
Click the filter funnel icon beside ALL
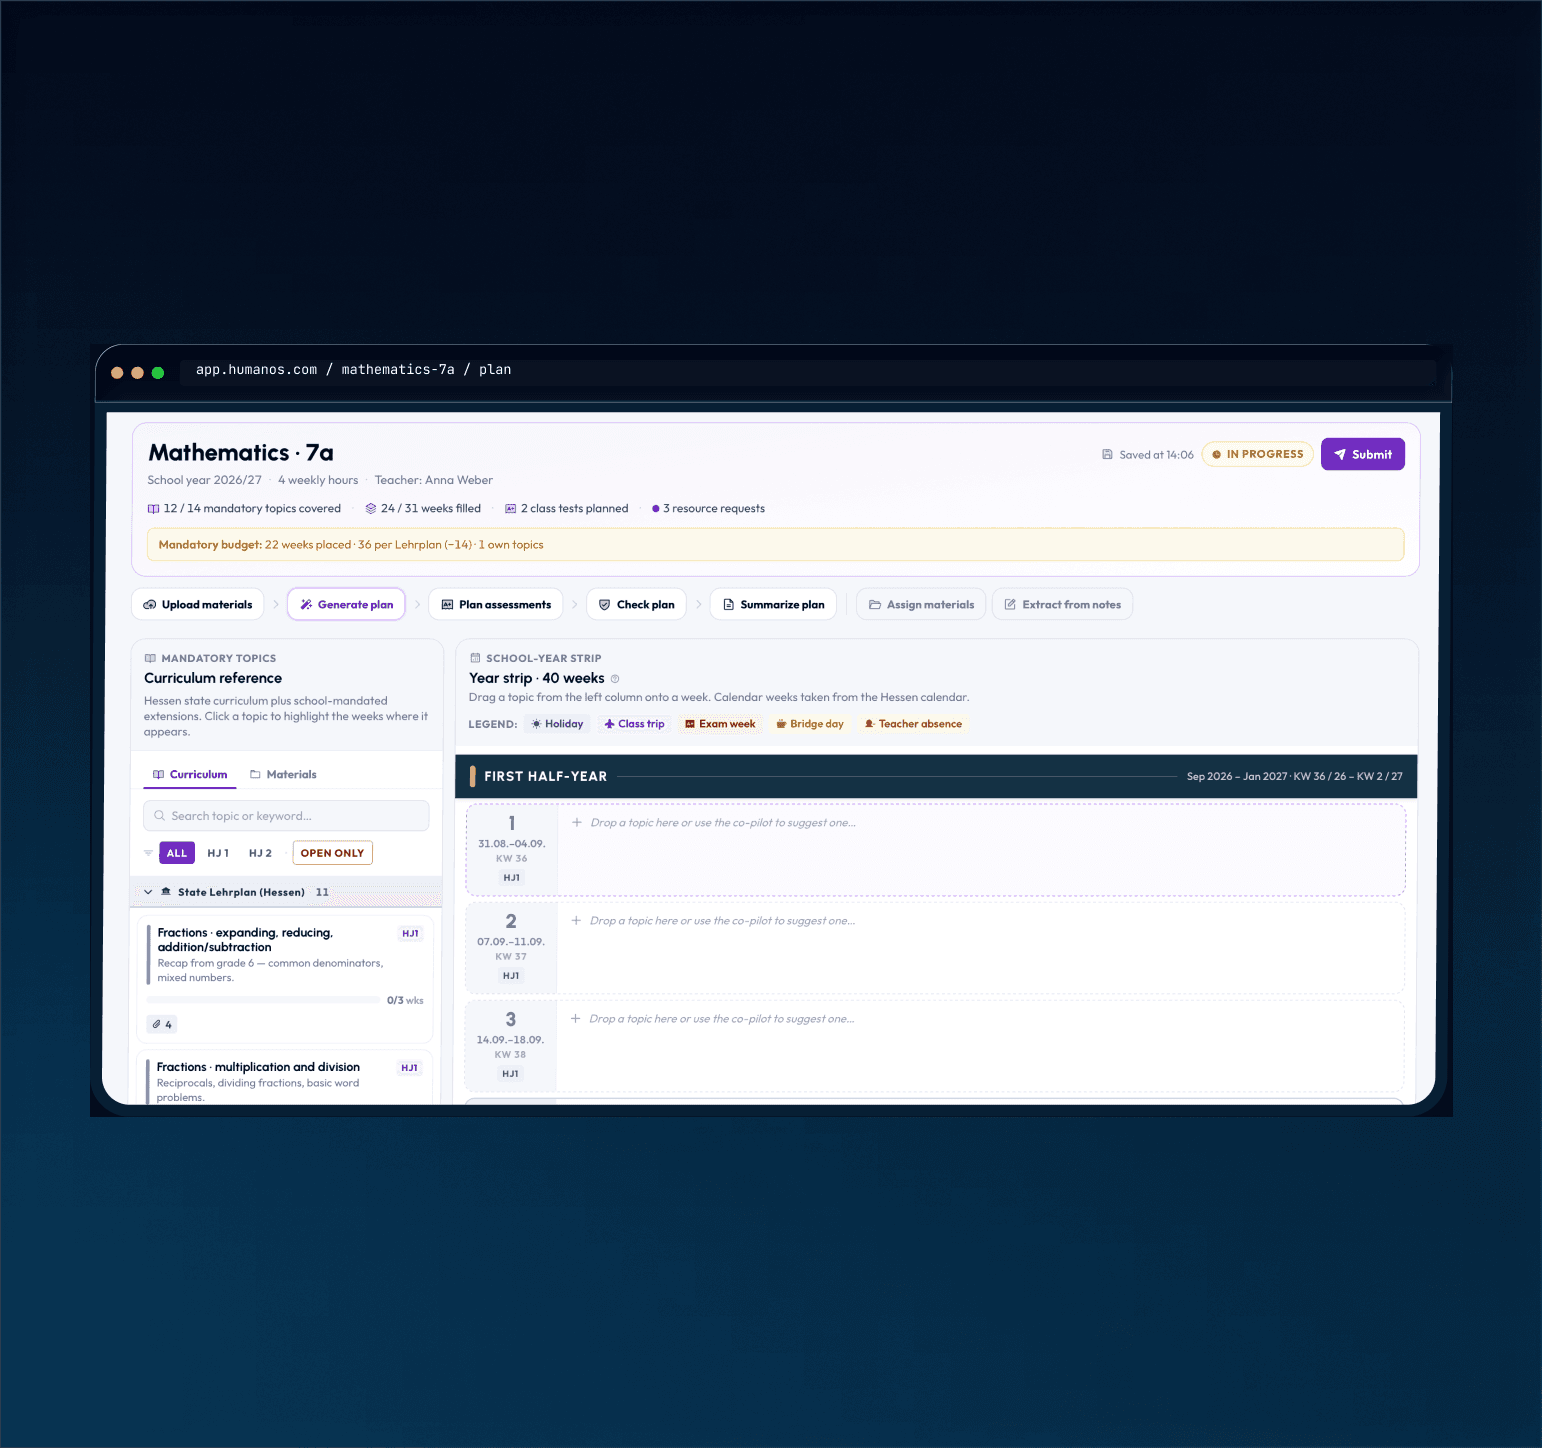[x=148, y=853]
